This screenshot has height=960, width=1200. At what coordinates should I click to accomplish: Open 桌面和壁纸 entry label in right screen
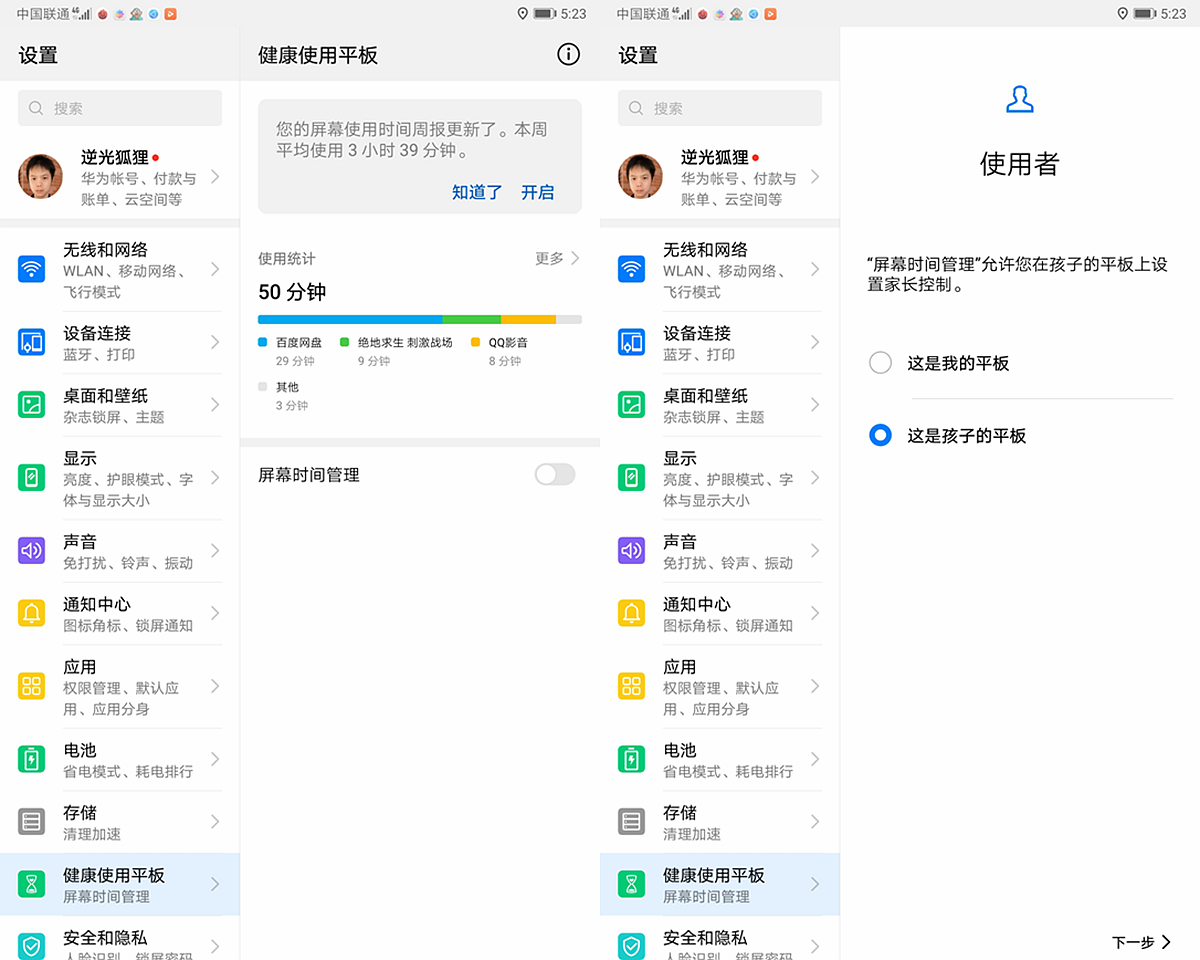[x=705, y=396]
